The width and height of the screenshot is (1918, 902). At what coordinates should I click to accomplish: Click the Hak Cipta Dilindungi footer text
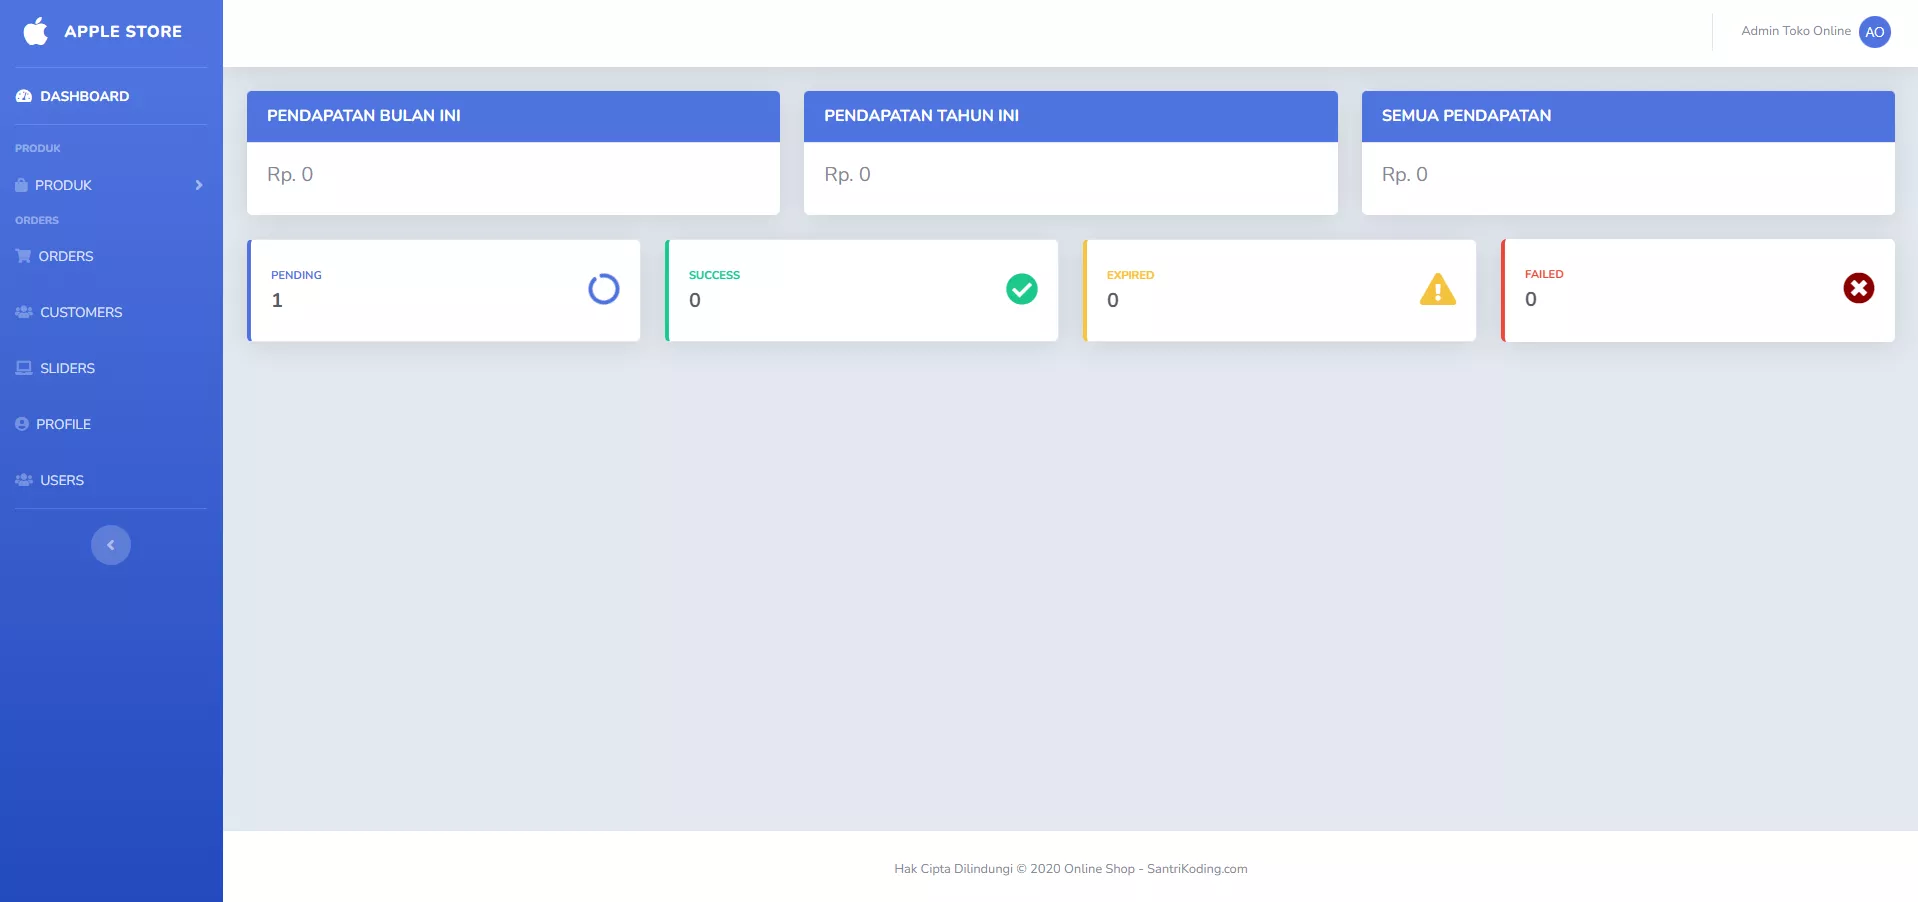(x=1071, y=869)
